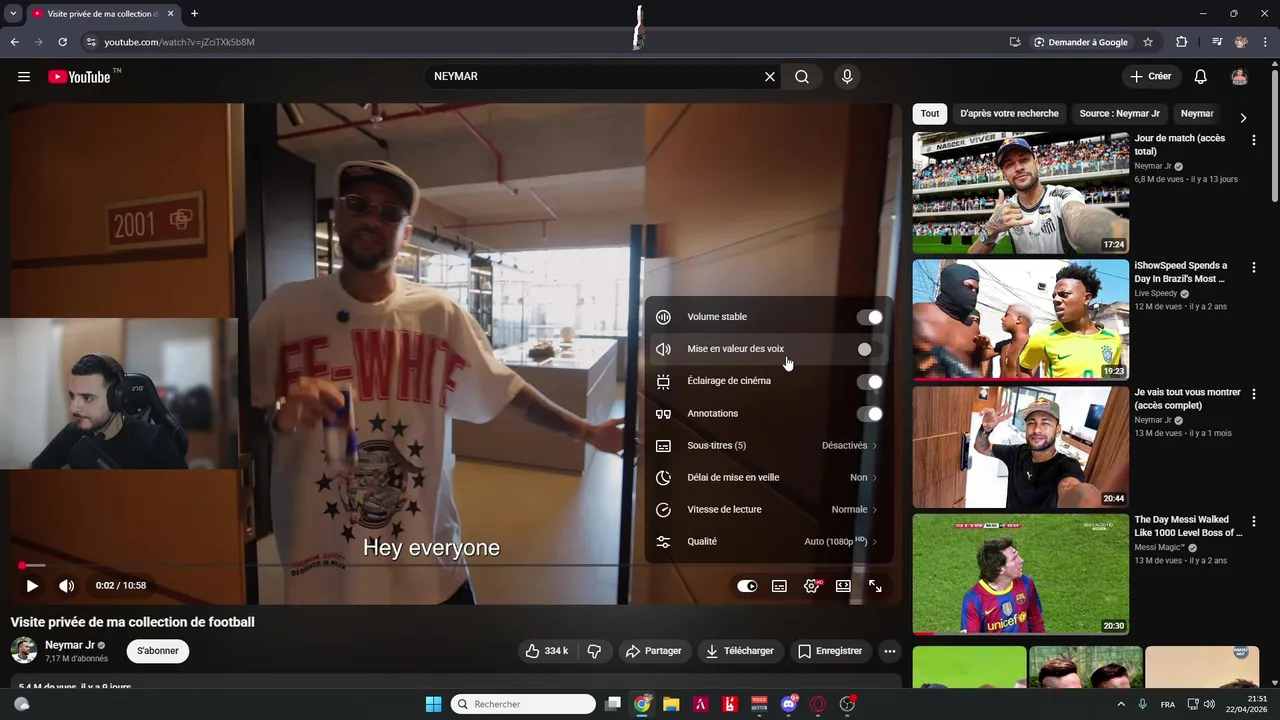Open the YouTube hamburger guide menu
This screenshot has width=1280, height=720.
(24, 77)
